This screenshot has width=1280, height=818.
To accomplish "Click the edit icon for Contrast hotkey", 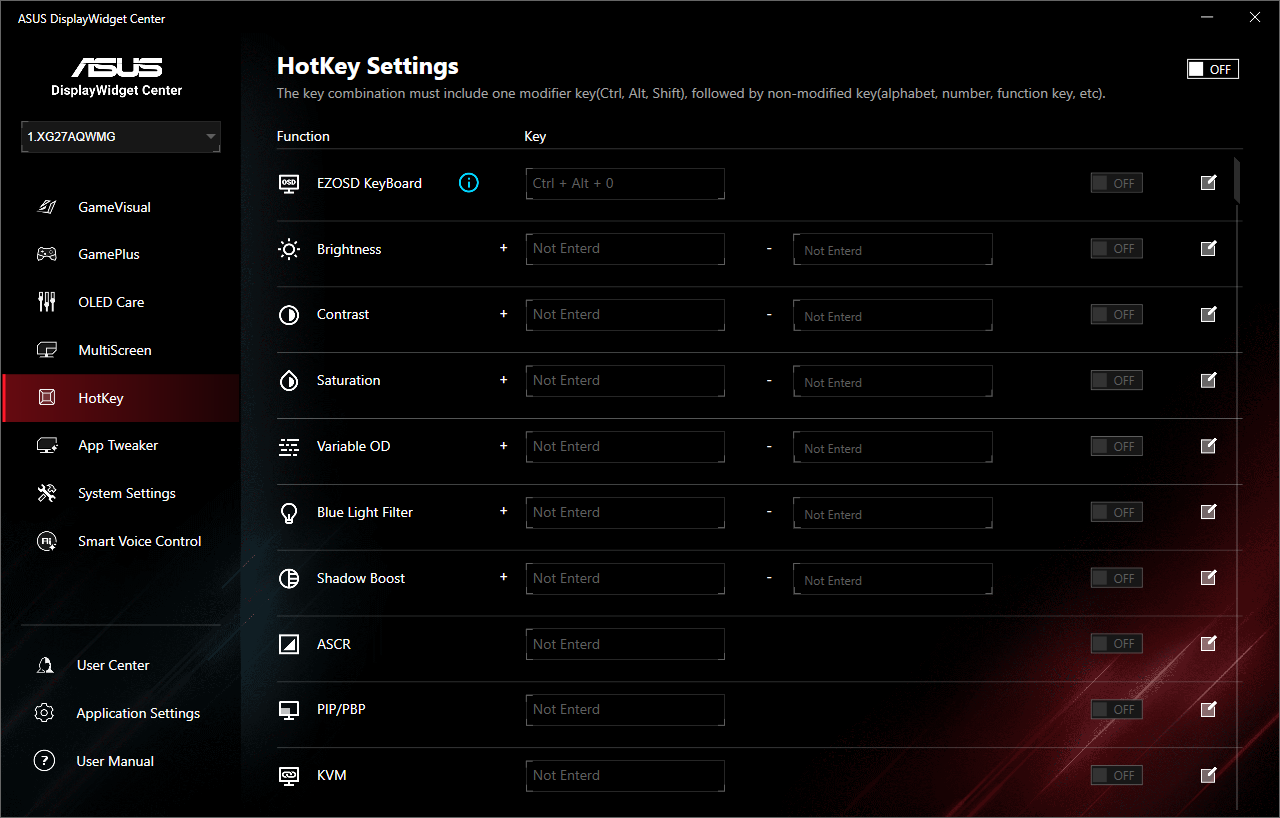I will pos(1208,315).
